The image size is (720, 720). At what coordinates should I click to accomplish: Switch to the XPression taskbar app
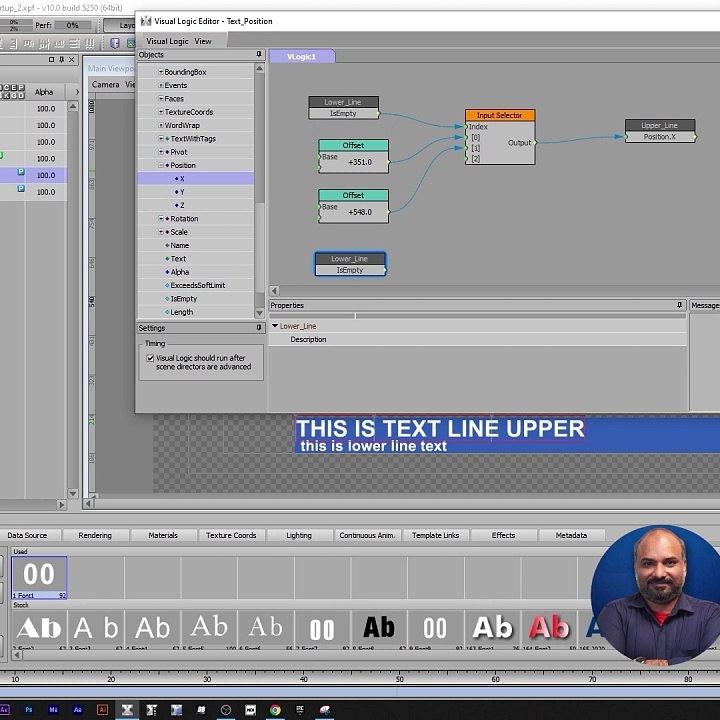point(127,710)
